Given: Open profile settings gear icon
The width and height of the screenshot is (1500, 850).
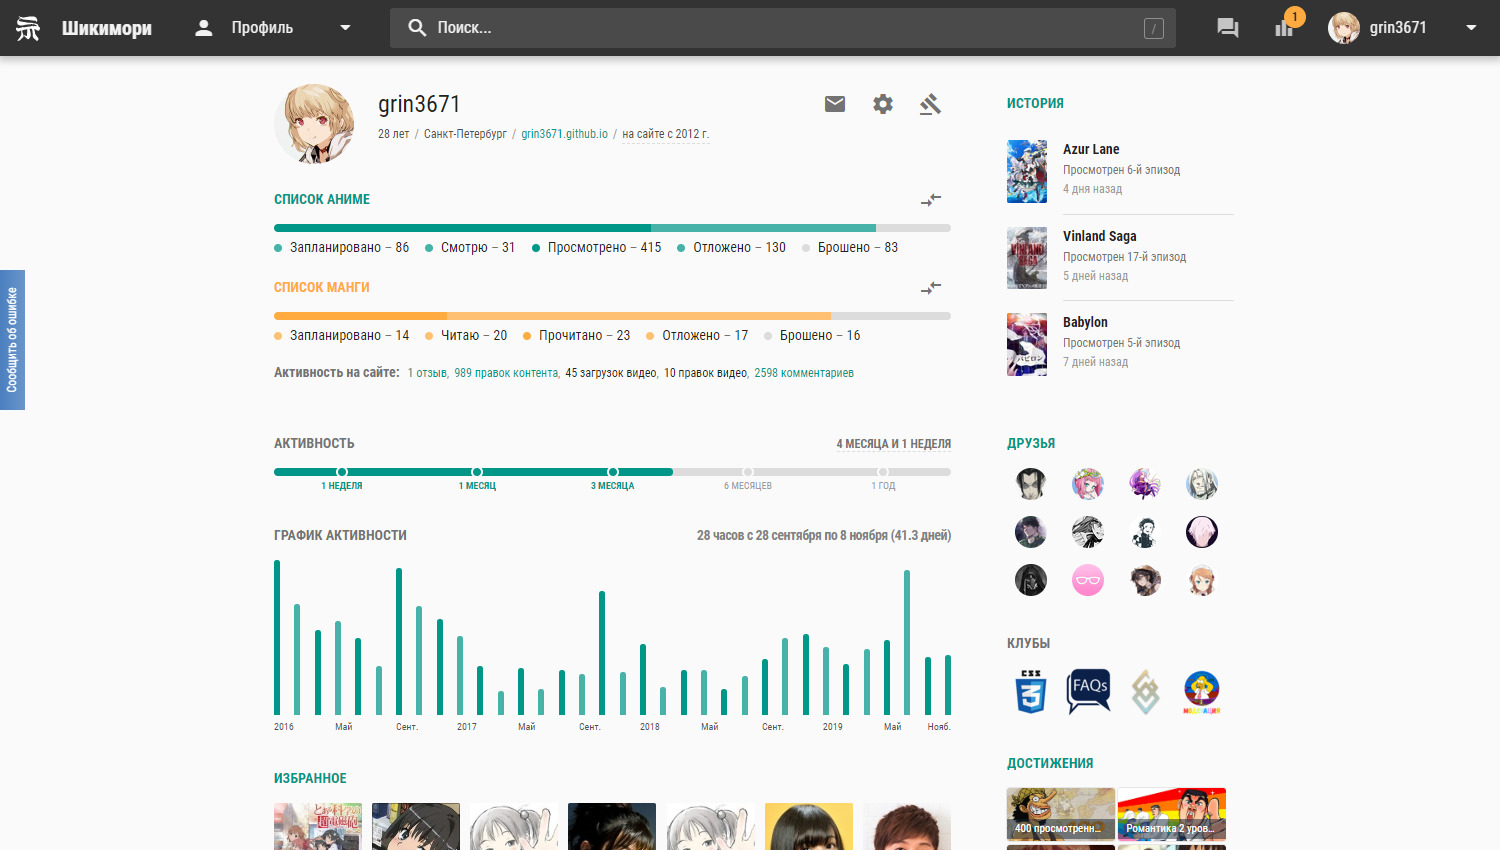Looking at the screenshot, I should pyautogui.click(x=883, y=104).
